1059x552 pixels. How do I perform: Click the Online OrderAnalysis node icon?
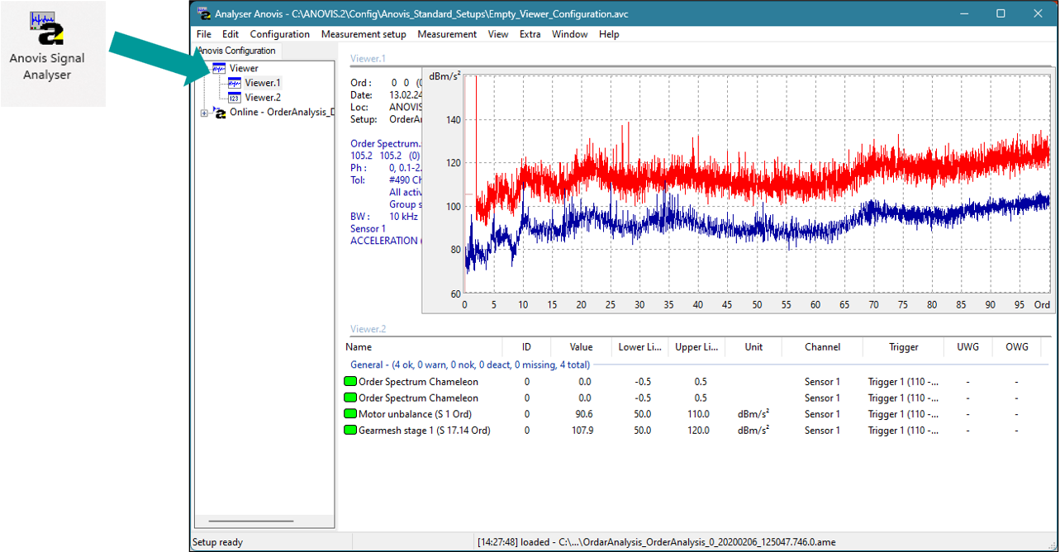point(219,112)
